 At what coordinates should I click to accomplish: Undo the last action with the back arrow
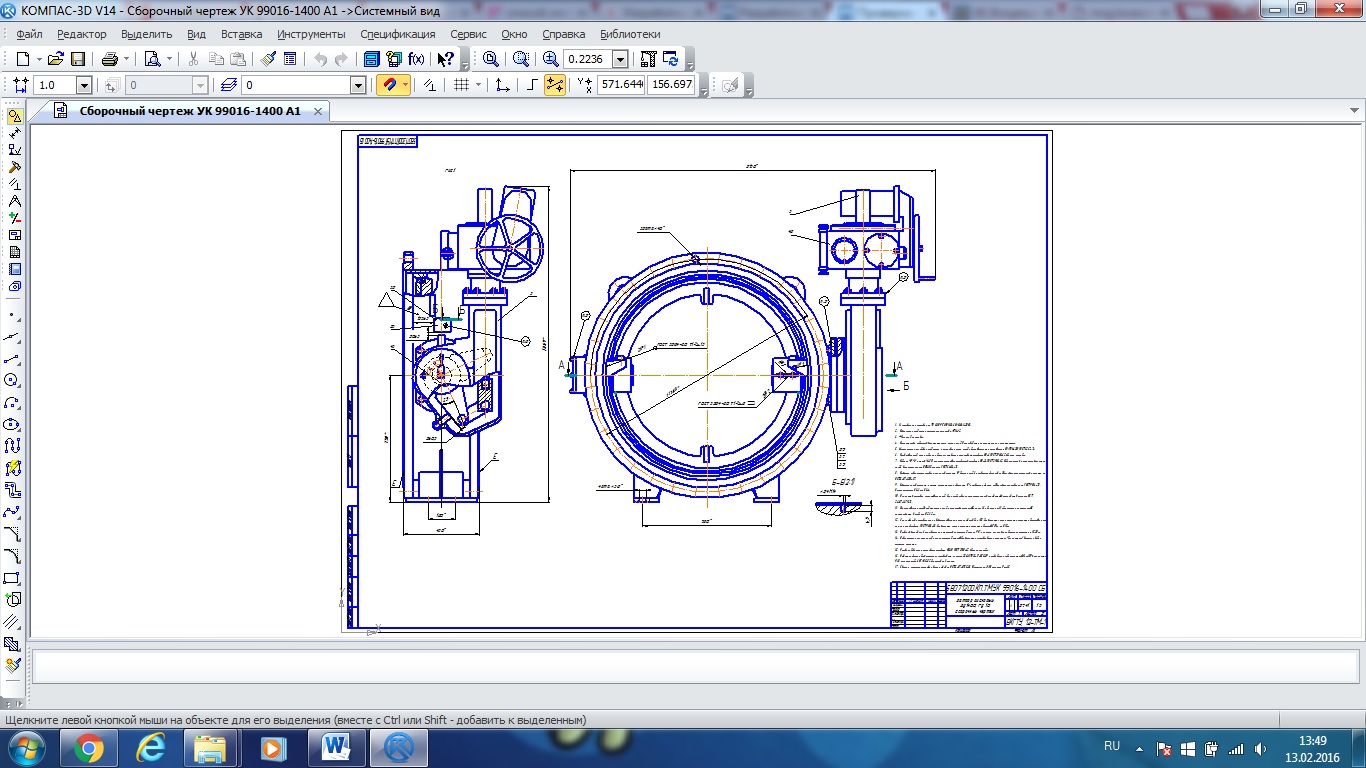point(320,59)
